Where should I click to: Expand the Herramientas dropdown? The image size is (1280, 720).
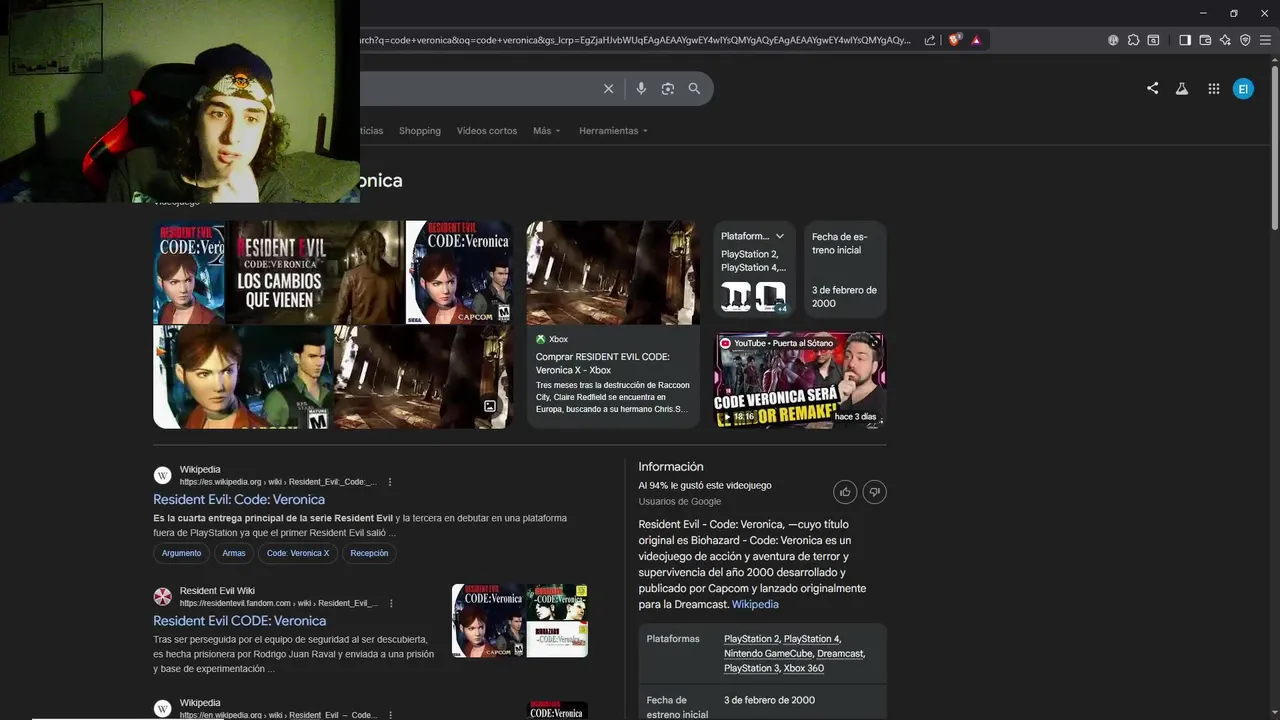pos(613,131)
